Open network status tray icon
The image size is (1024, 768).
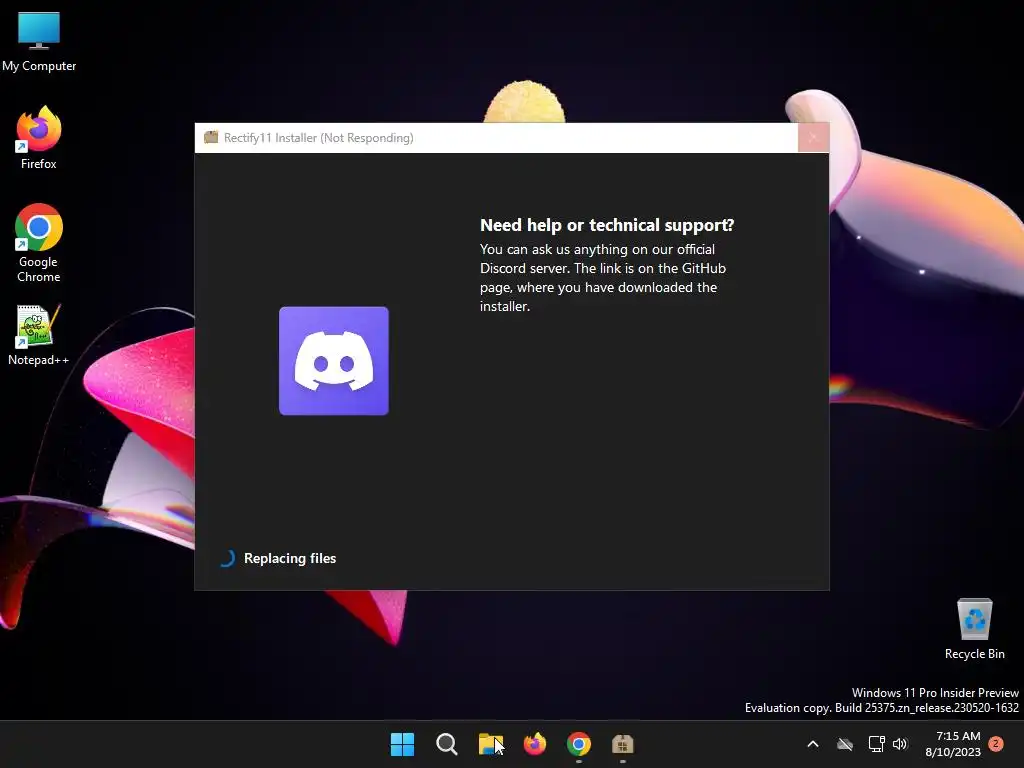click(876, 744)
